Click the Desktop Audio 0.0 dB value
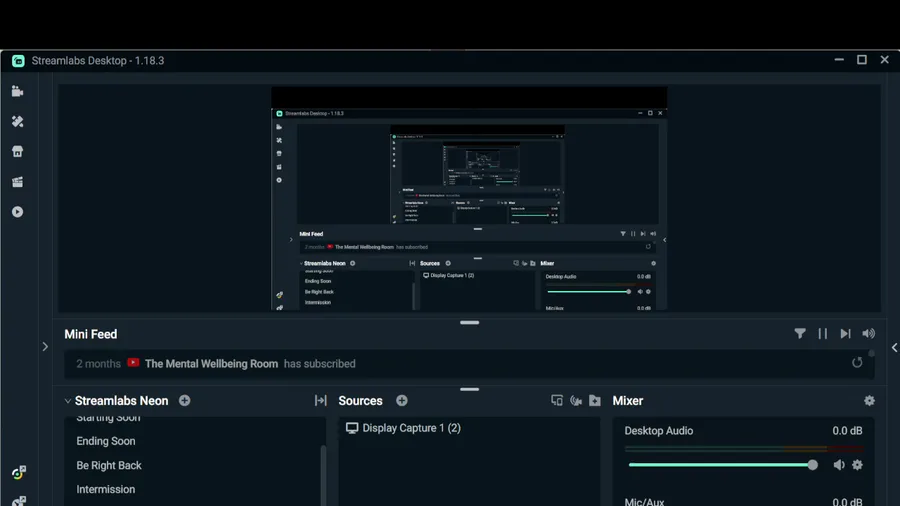The width and height of the screenshot is (900, 506). [847, 431]
